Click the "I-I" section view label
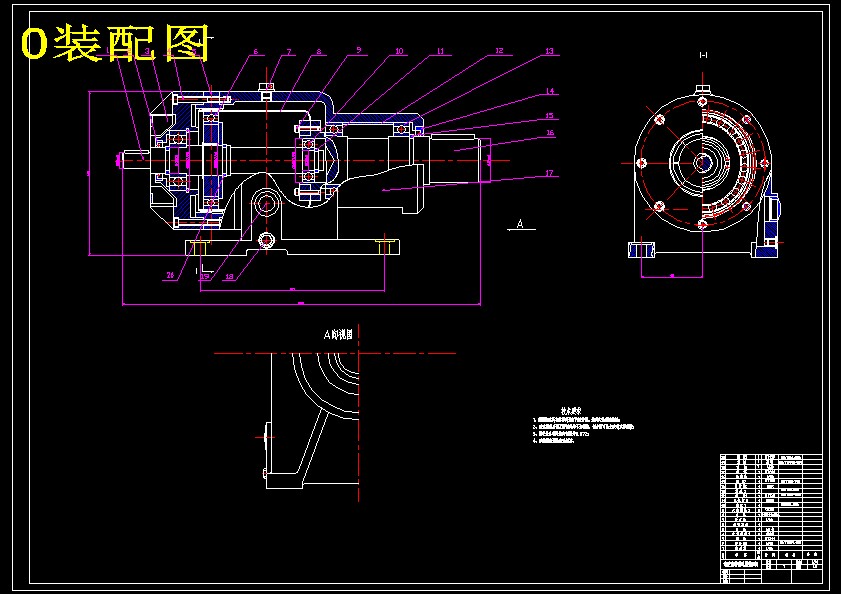Screen dimensions: 841x594 pos(703,55)
